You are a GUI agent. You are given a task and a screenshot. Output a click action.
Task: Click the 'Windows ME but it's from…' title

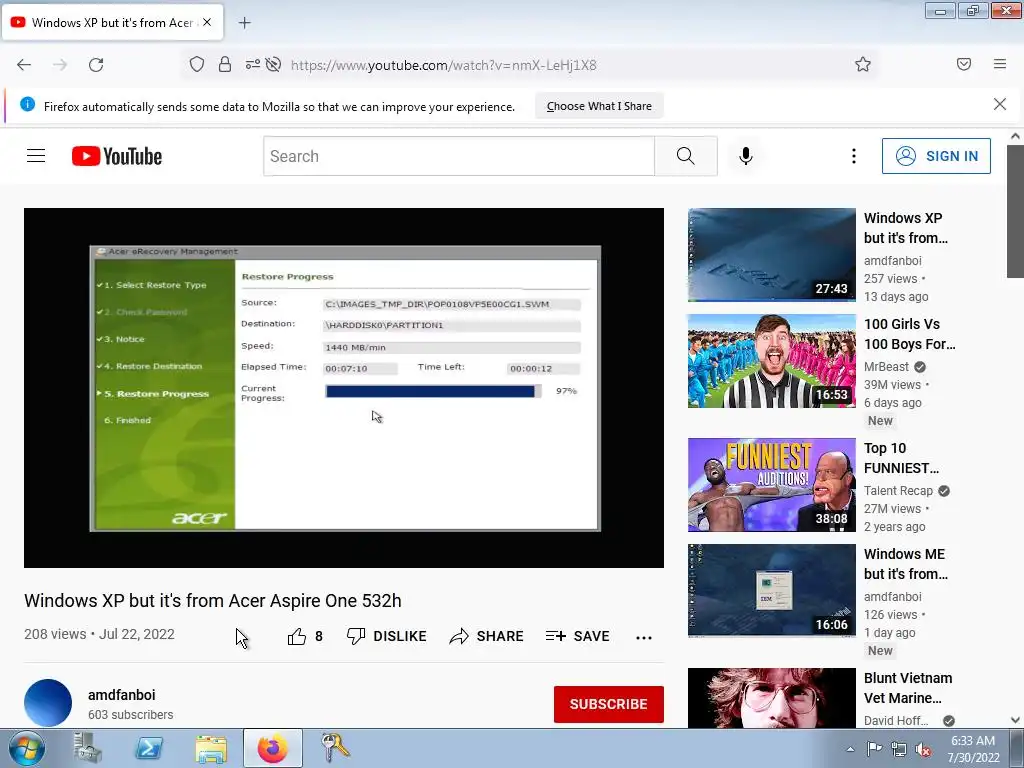(906, 564)
